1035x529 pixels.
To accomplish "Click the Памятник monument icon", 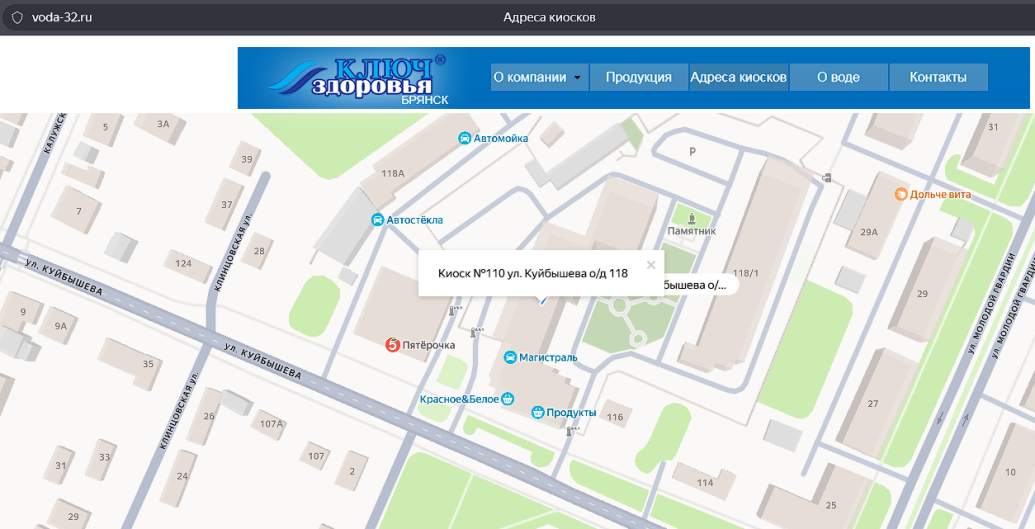I will (x=692, y=217).
